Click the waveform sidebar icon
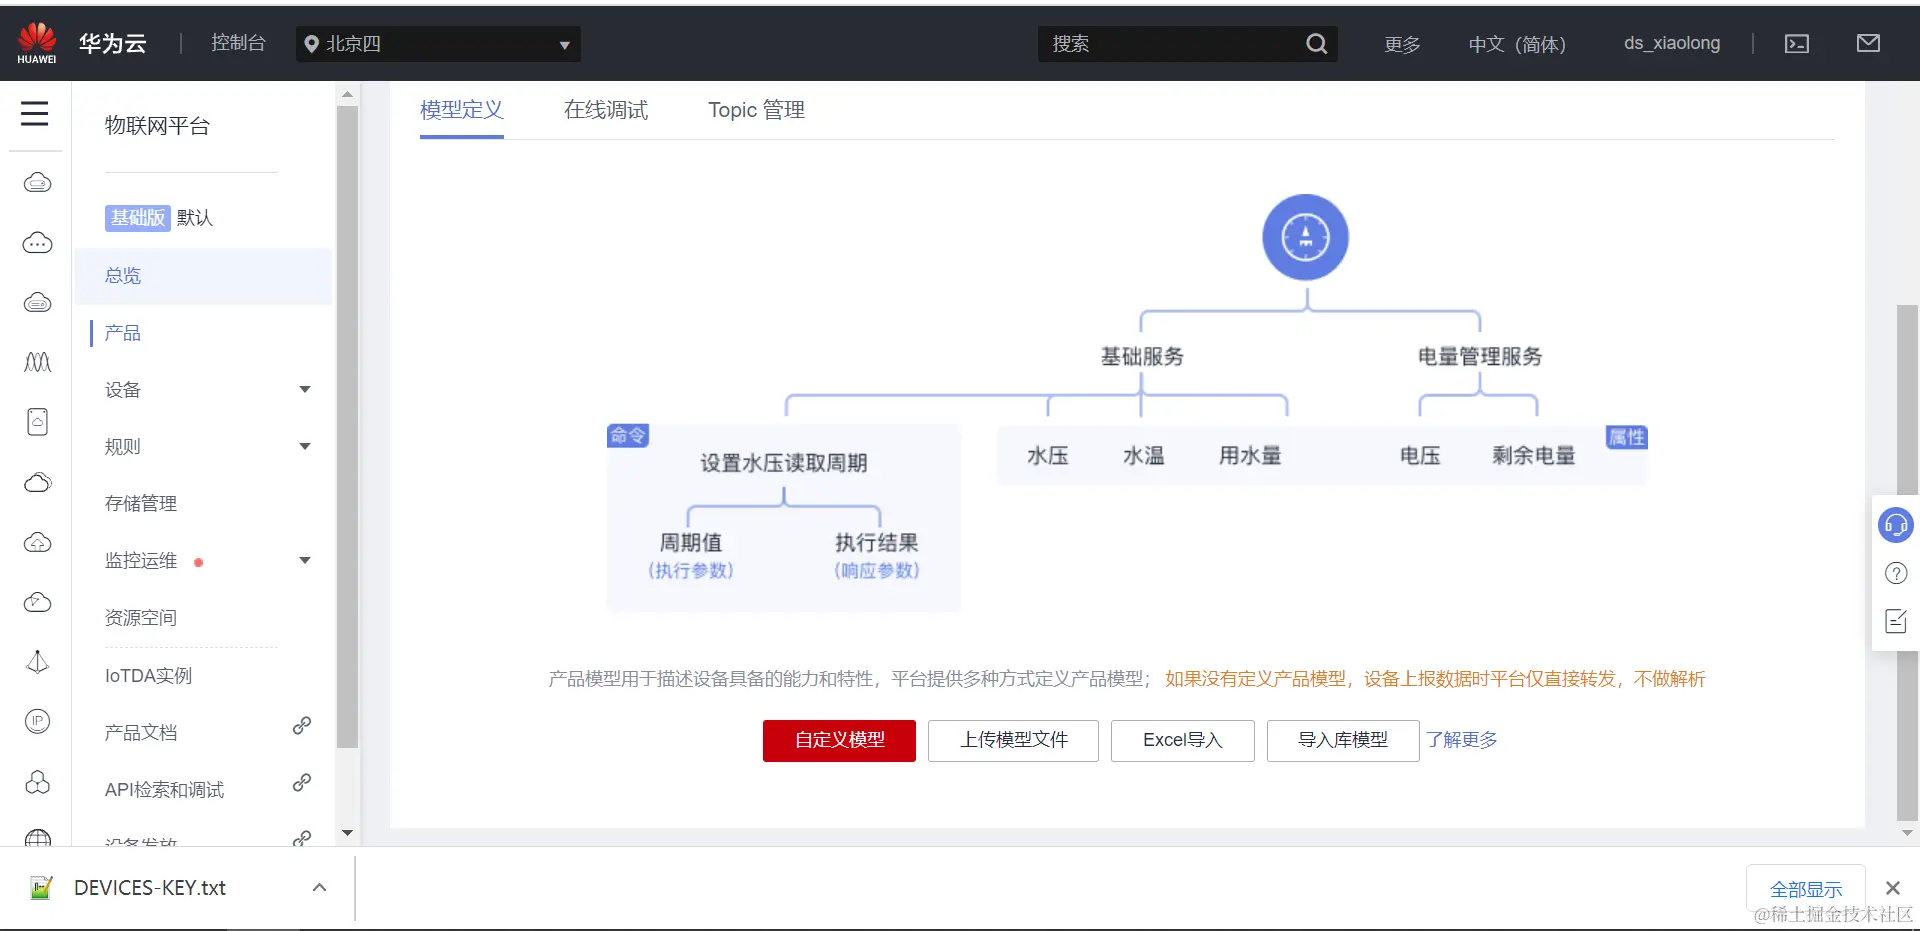1920x931 pixels. click(x=37, y=362)
